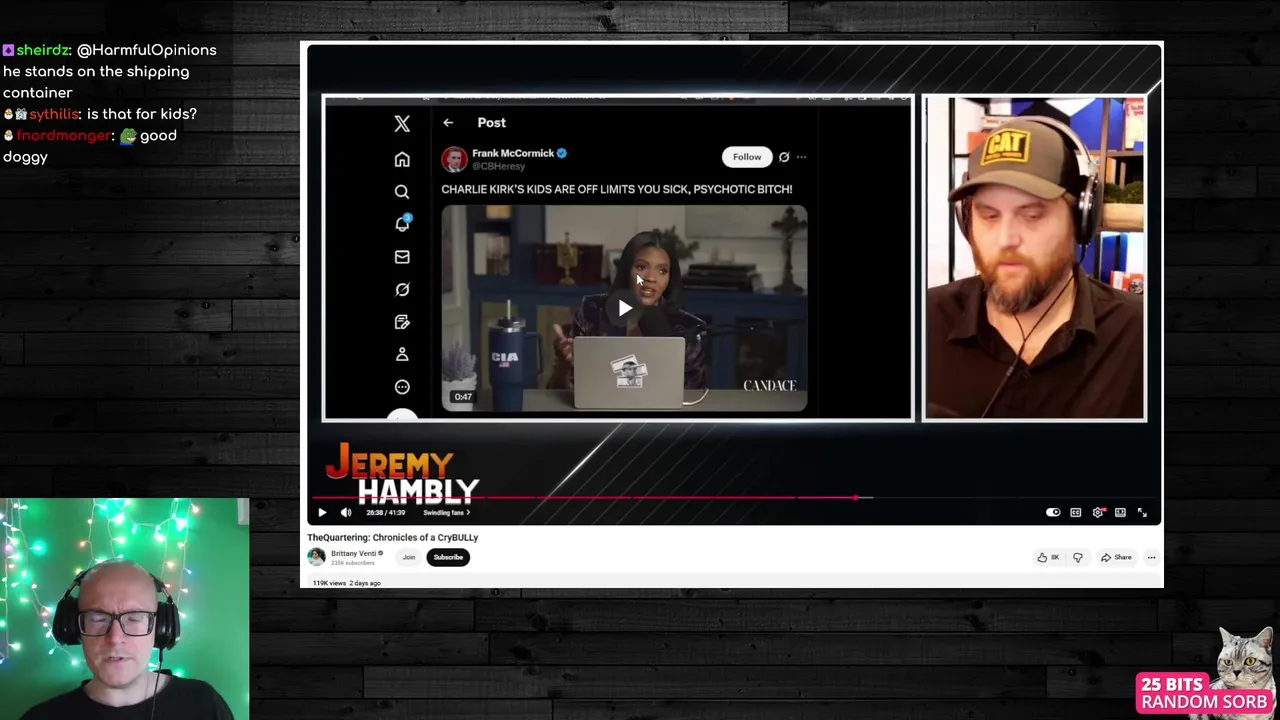Open the X search (Explore) icon
The height and width of the screenshot is (720, 1280).
tap(402, 191)
